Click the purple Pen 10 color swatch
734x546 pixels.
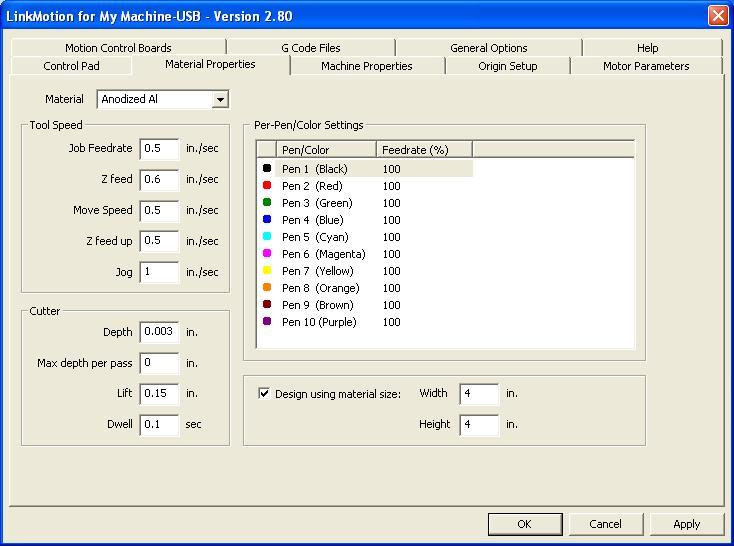pos(267,321)
